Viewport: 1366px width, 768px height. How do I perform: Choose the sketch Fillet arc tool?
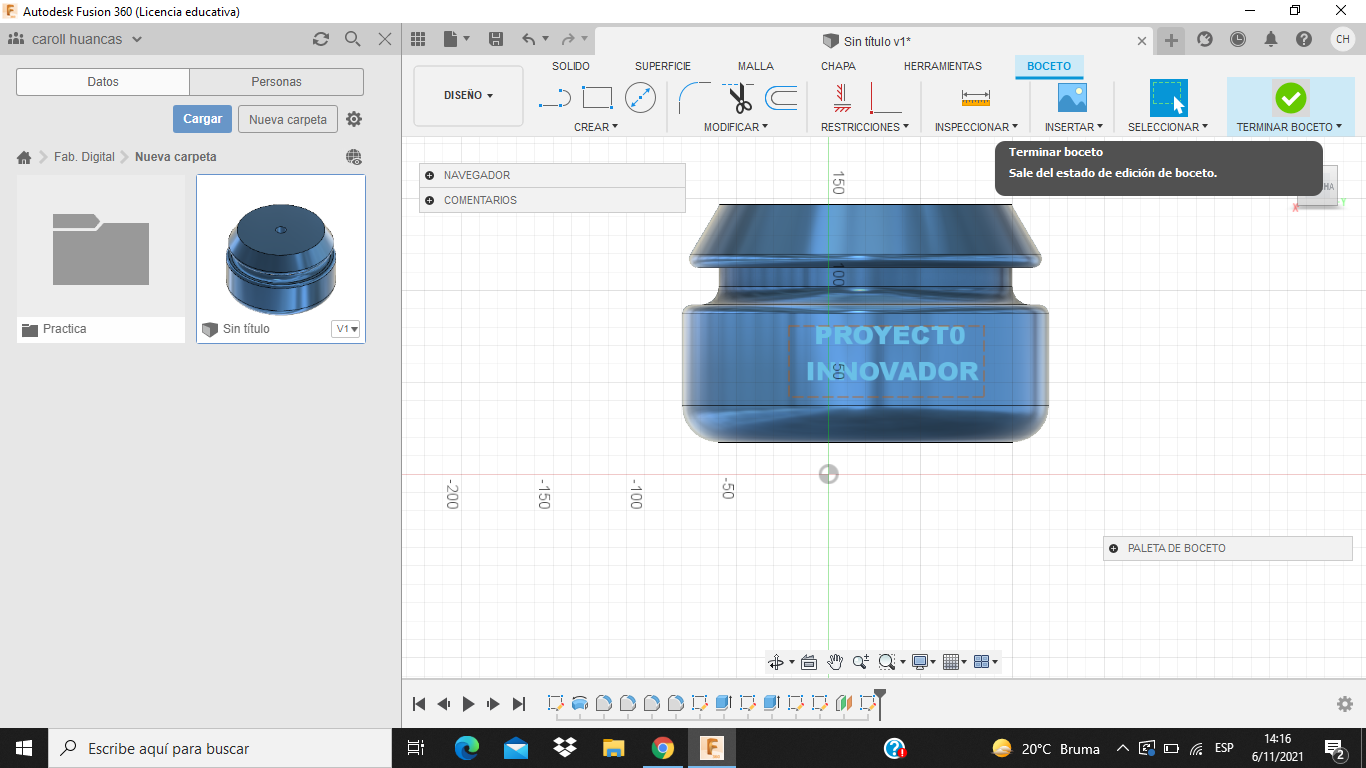click(694, 98)
